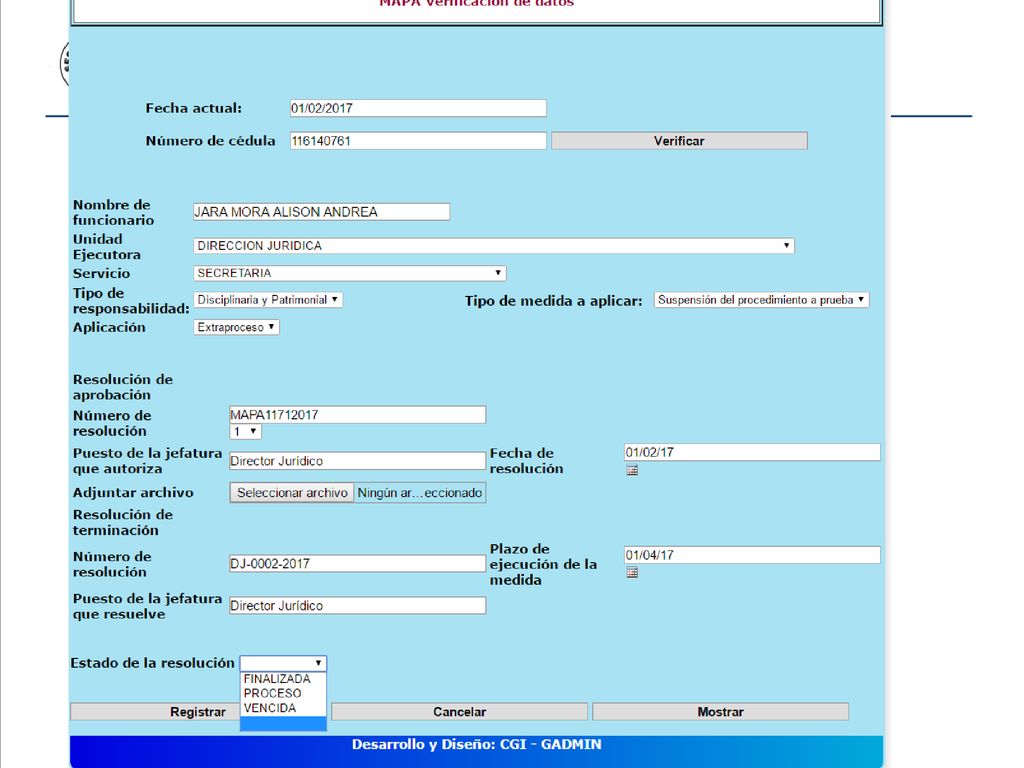
Task: Open the Unidad Ejecutora dropdown
Action: pyautogui.click(x=494, y=246)
